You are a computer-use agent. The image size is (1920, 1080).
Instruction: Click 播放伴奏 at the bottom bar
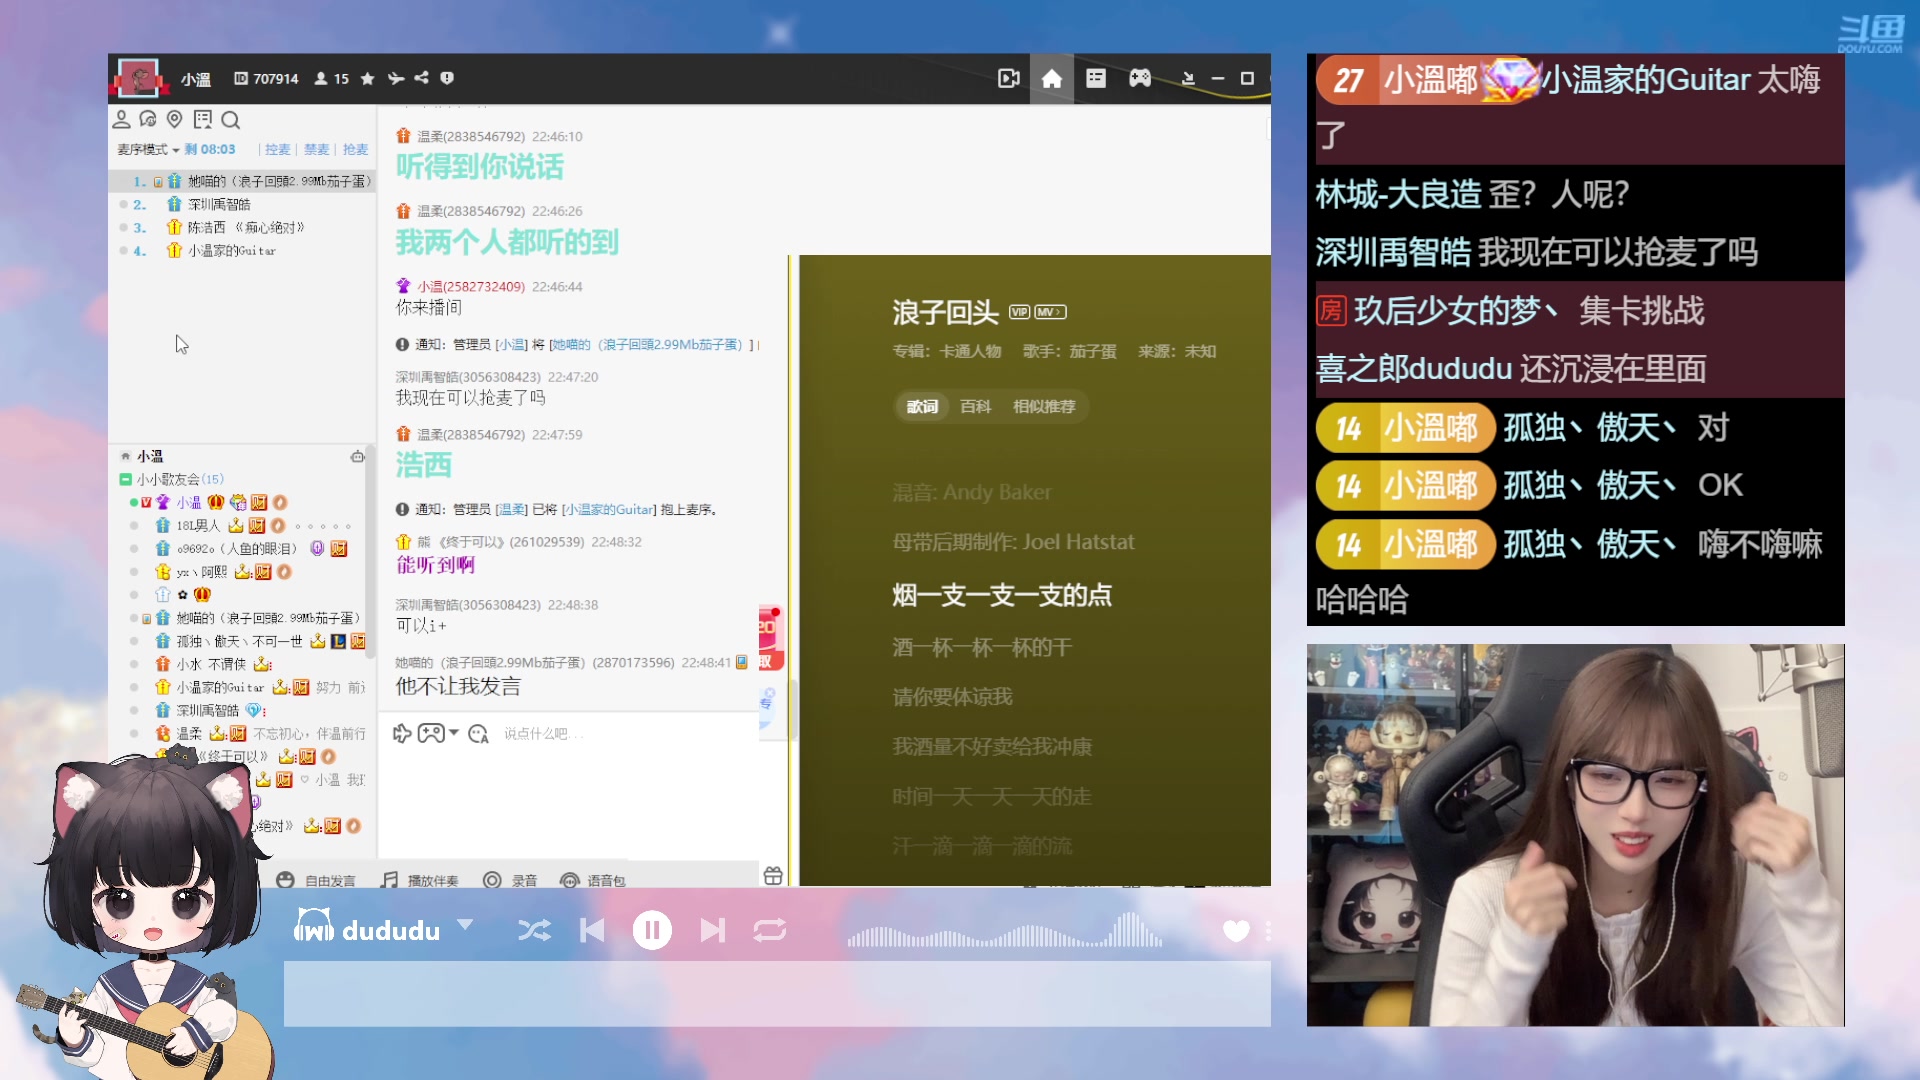(421, 880)
